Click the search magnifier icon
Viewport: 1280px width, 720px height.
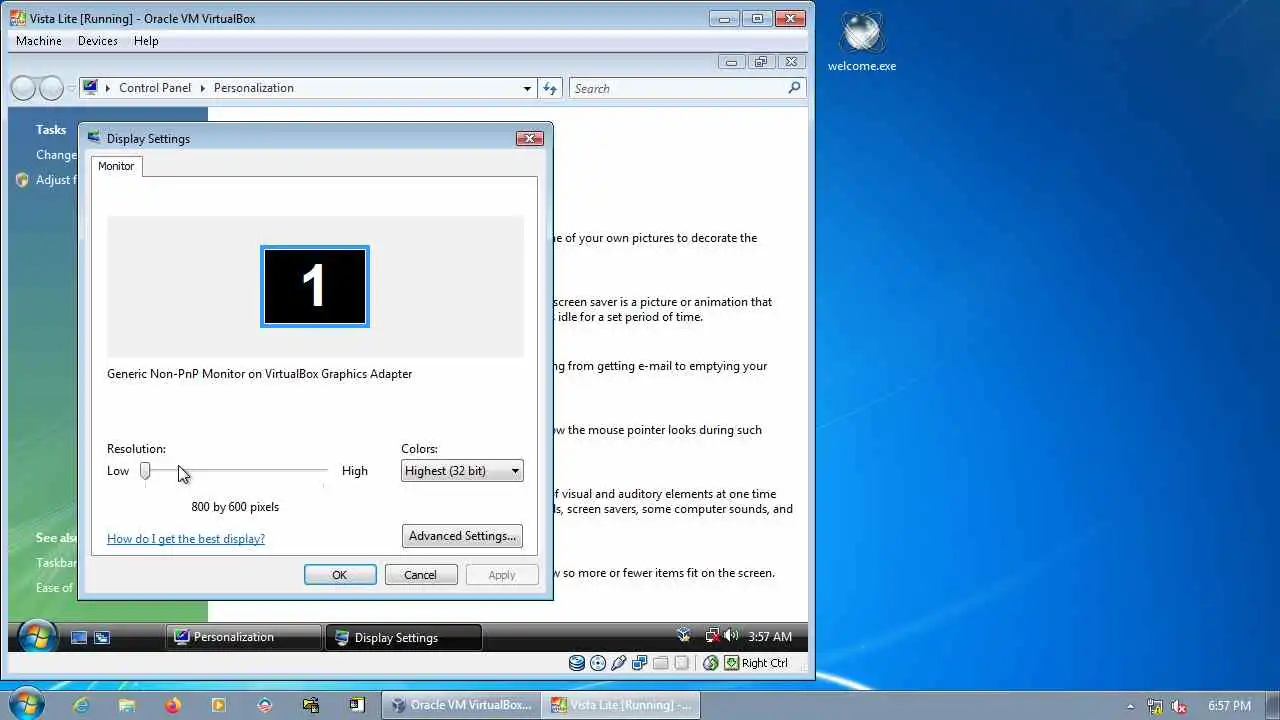point(795,88)
